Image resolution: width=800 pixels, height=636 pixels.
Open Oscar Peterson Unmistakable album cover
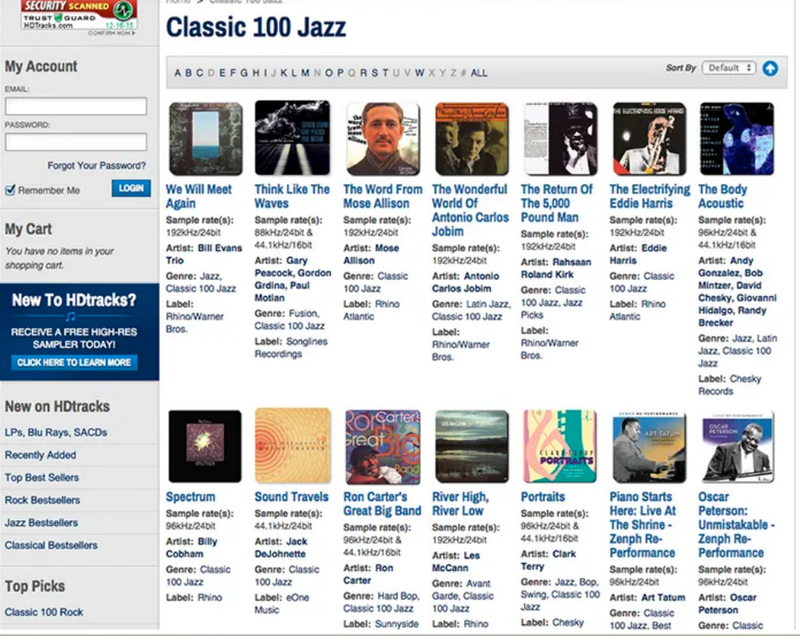[x=738, y=447]
